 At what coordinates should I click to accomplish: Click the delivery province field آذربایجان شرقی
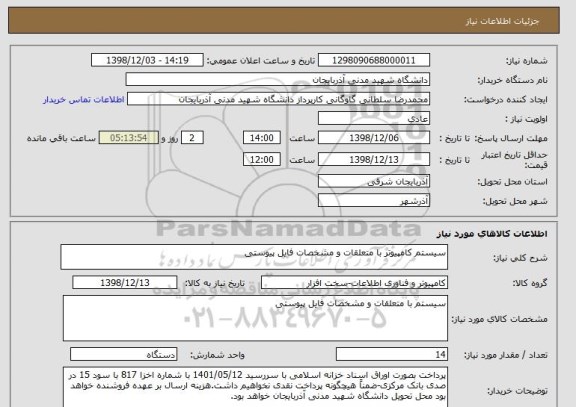click(x=374, y=181)
